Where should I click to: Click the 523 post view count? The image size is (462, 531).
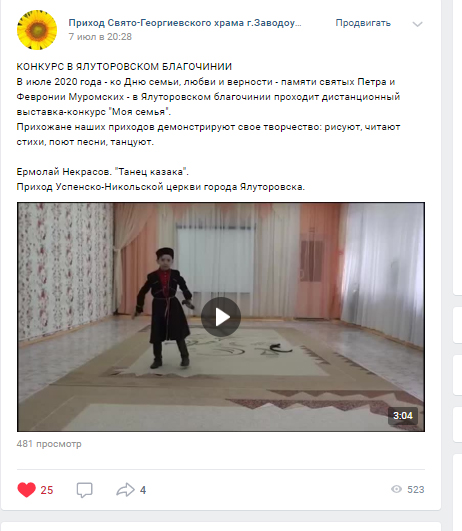(416, 489)
